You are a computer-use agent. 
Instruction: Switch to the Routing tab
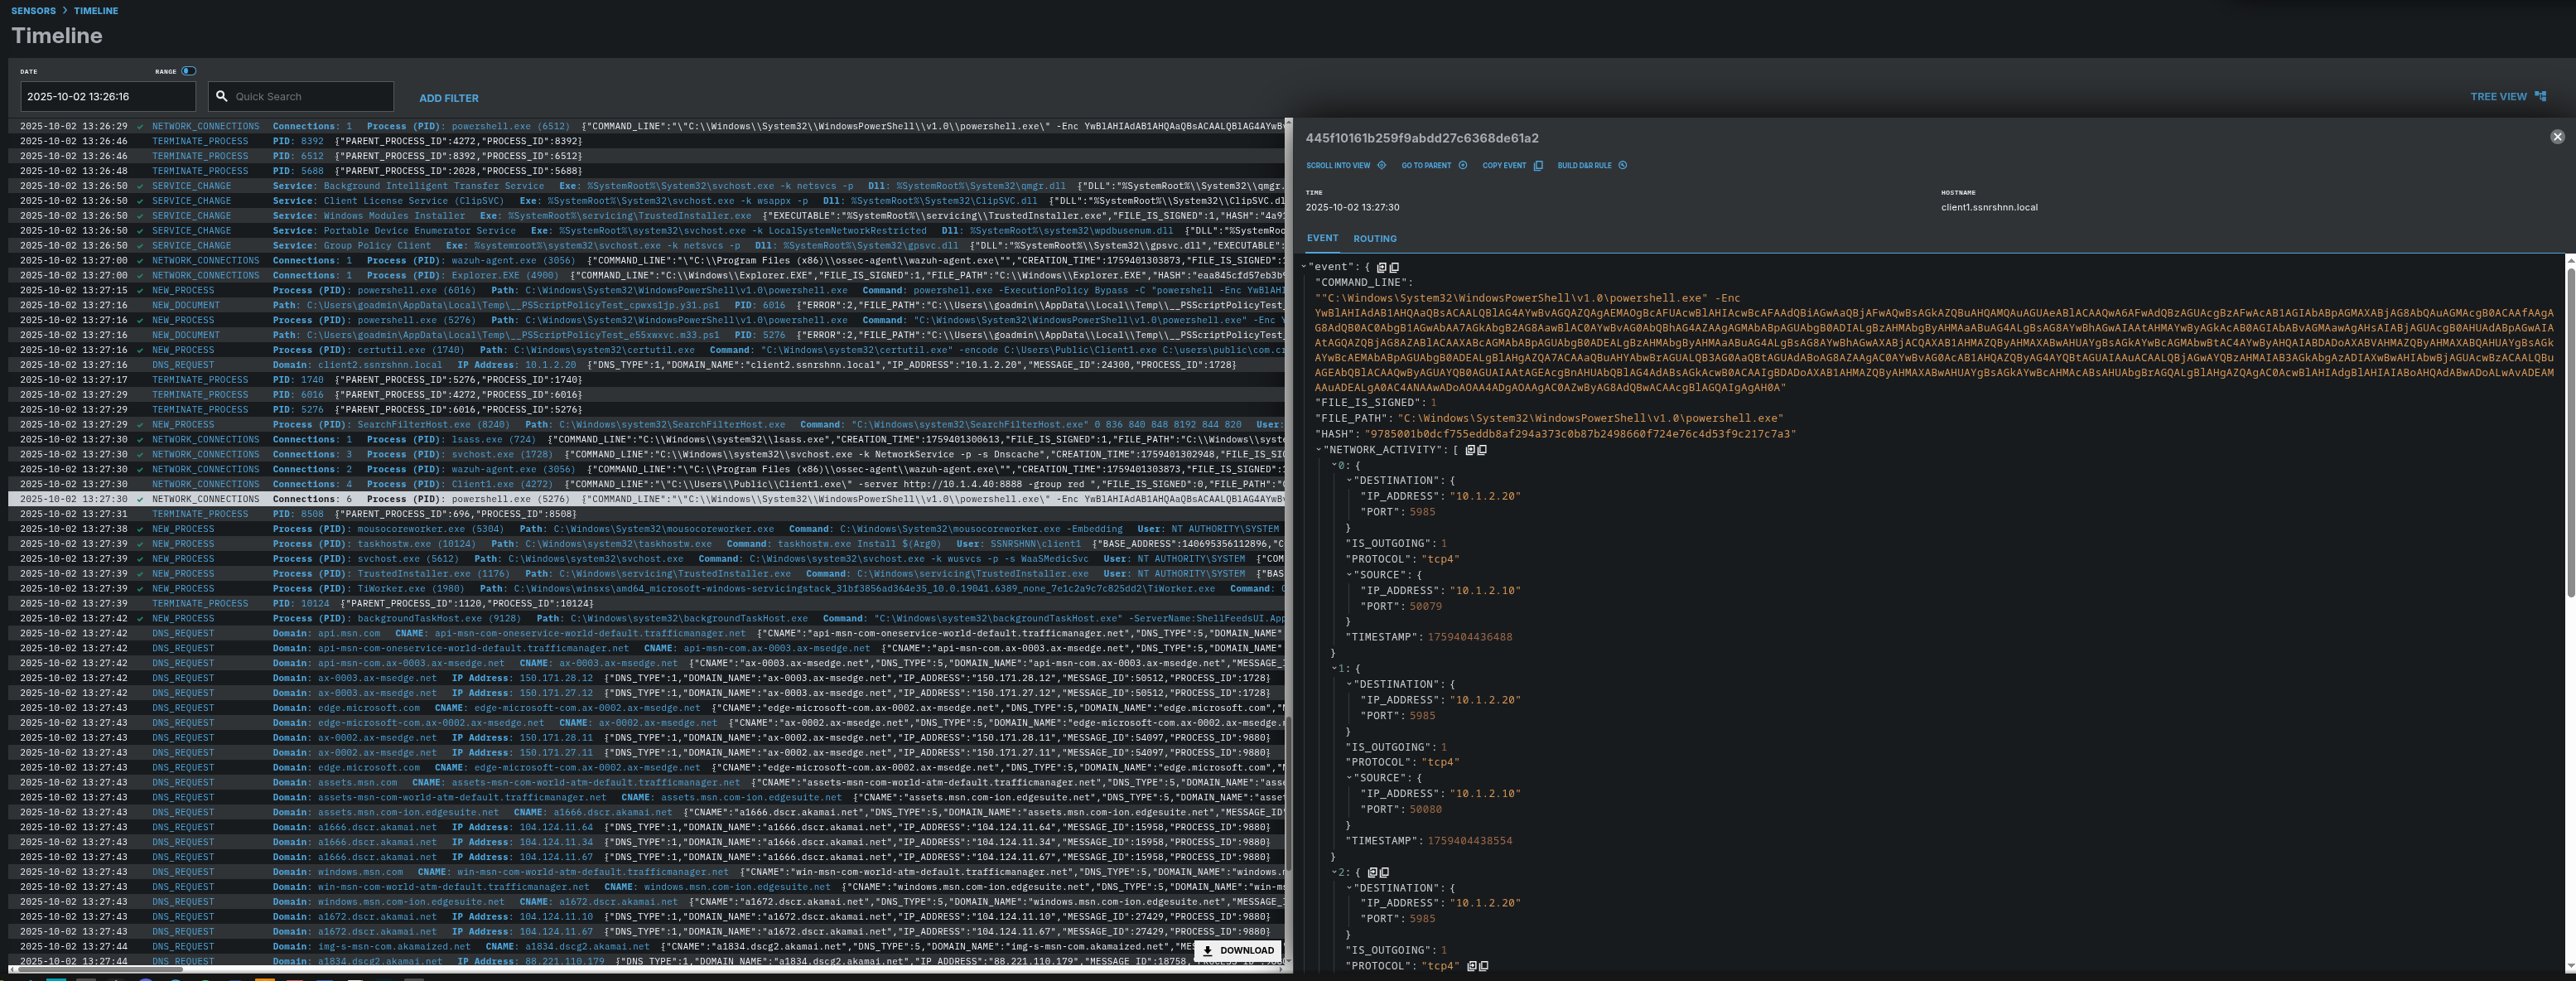(1374, 239)
